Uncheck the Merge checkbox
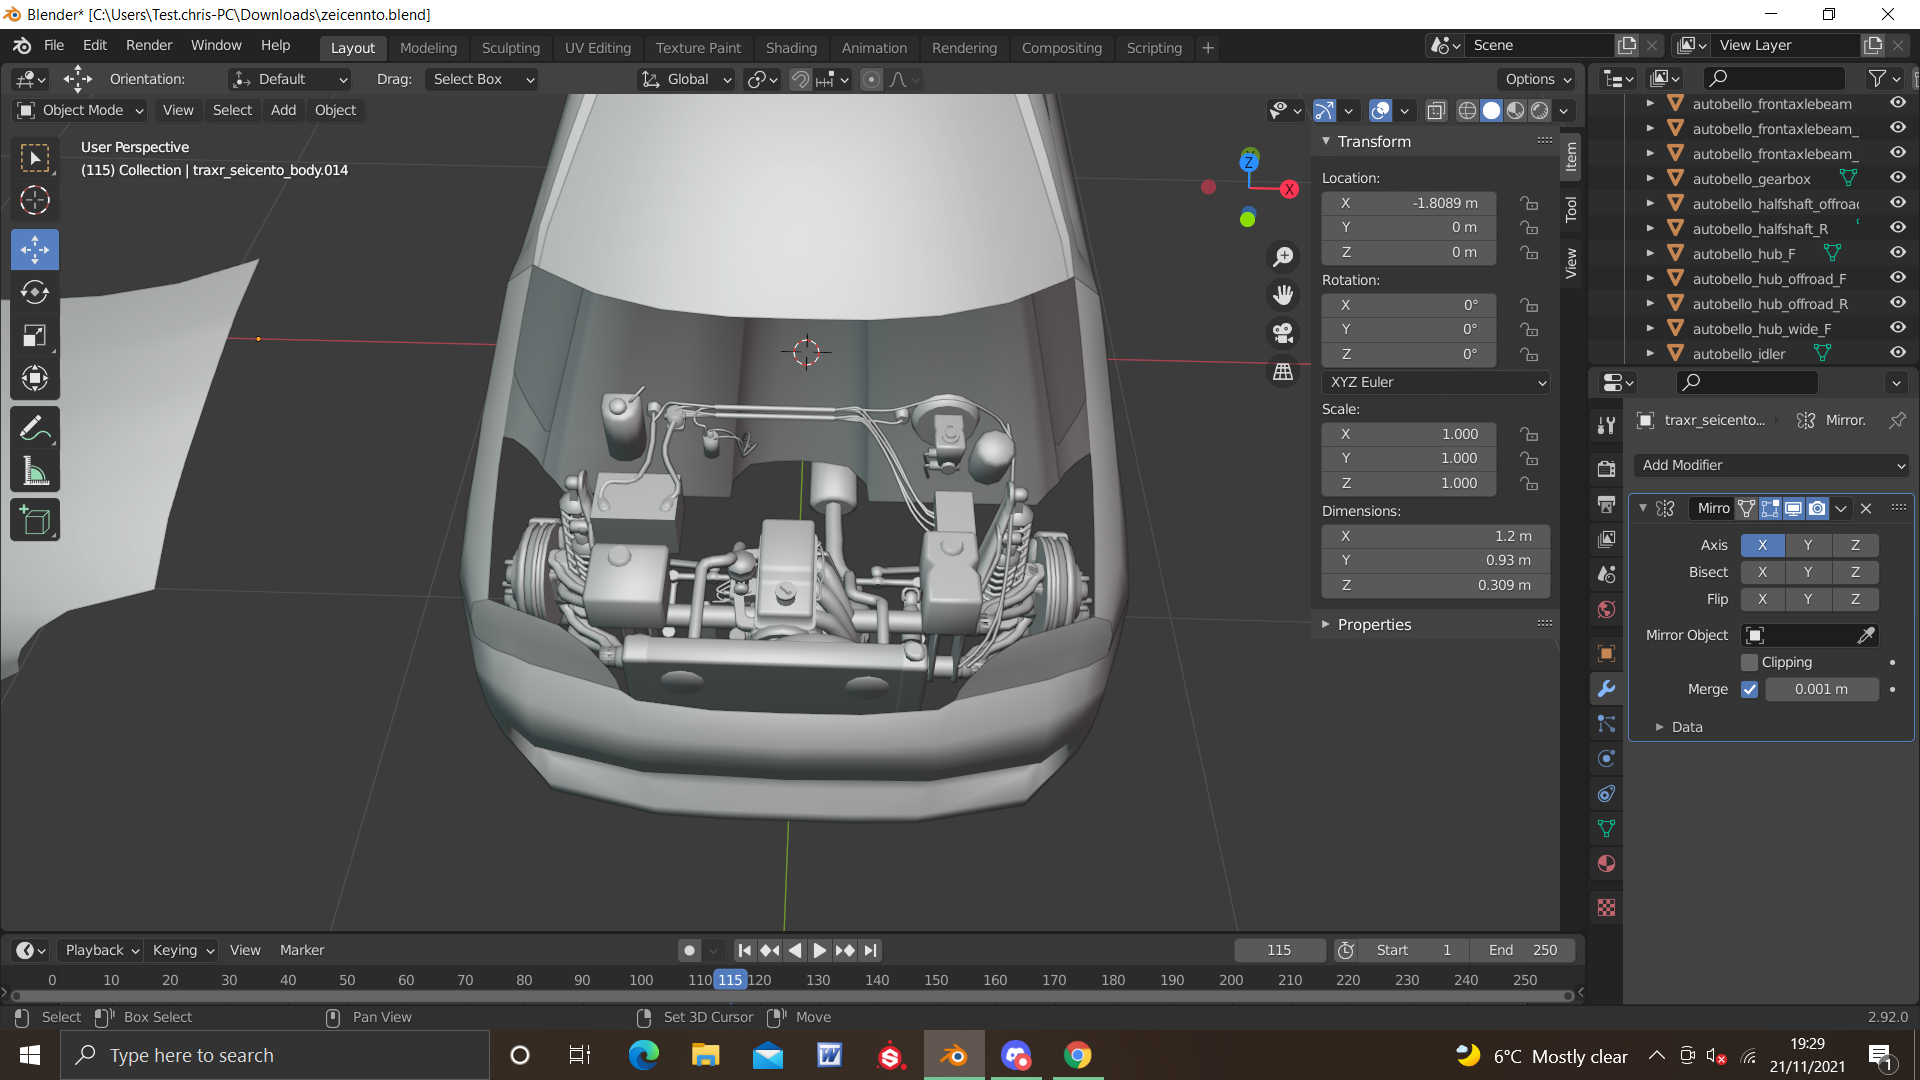The image size is (1920, 1080). pos(1749,690)
